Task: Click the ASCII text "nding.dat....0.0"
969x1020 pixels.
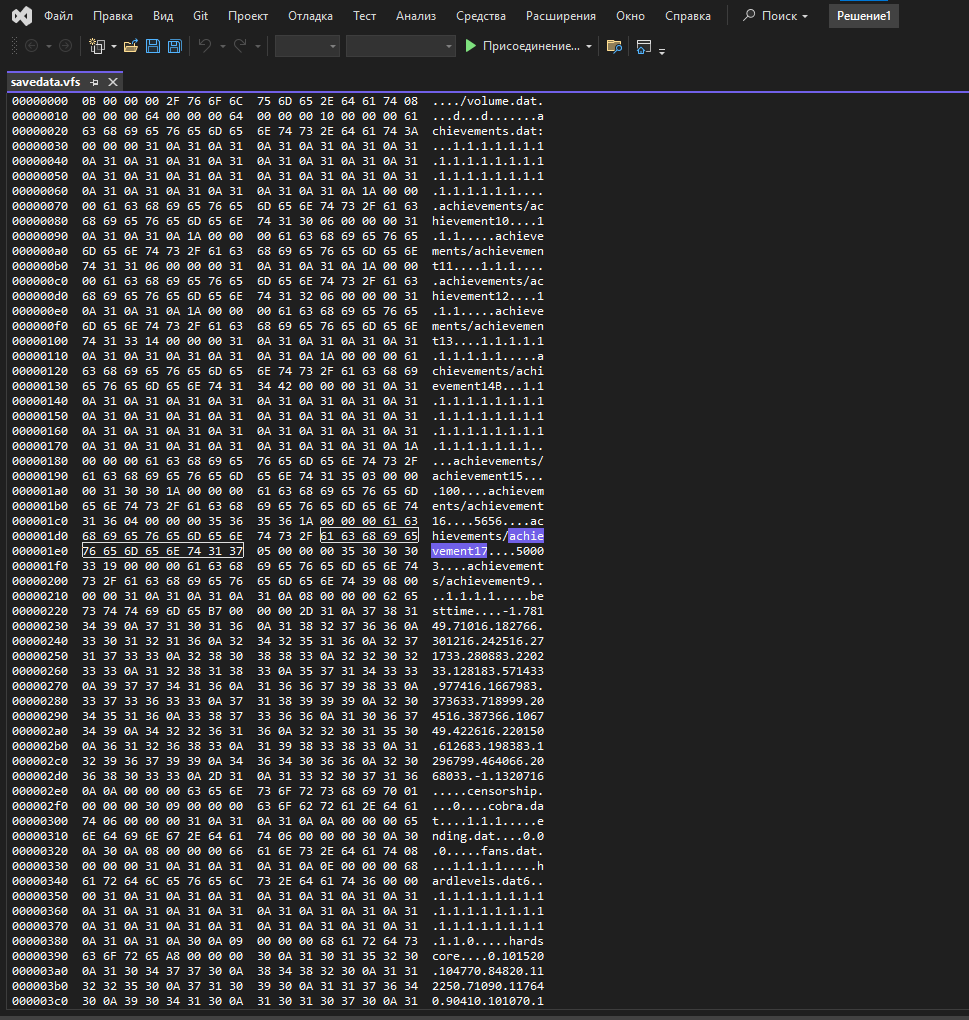Action: [488, 836]
